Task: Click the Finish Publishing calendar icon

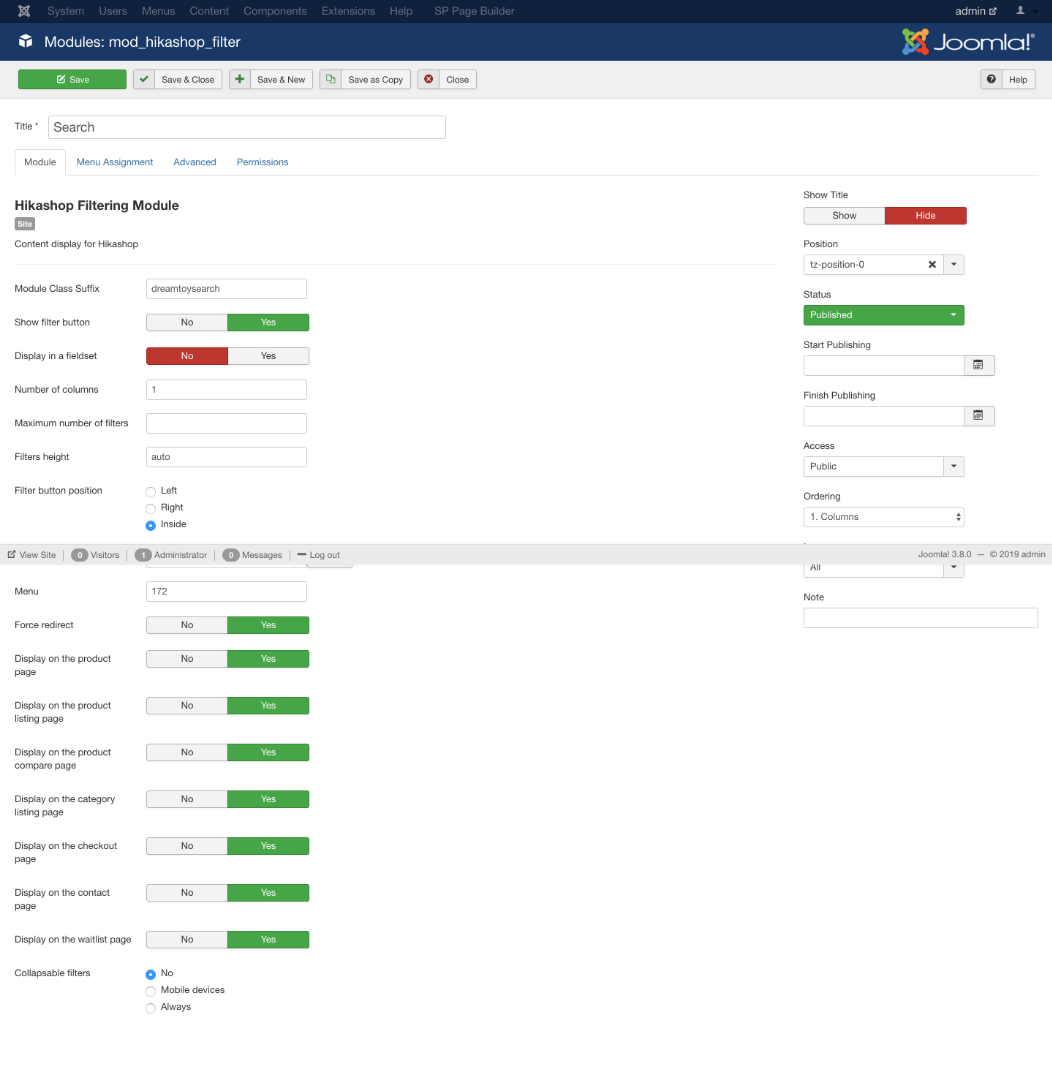Action: (978, 415)
